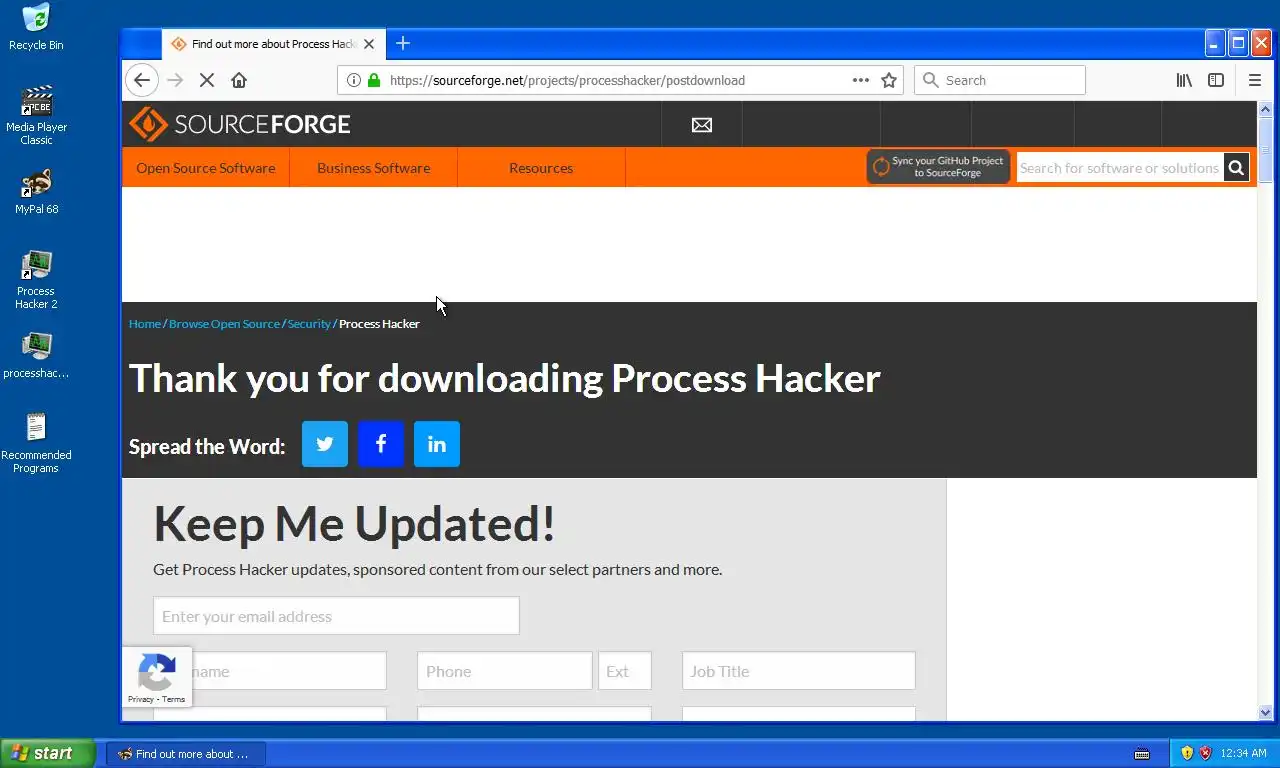
Task: Open the Firefox hamburger menu
Action: (1255, 80)
